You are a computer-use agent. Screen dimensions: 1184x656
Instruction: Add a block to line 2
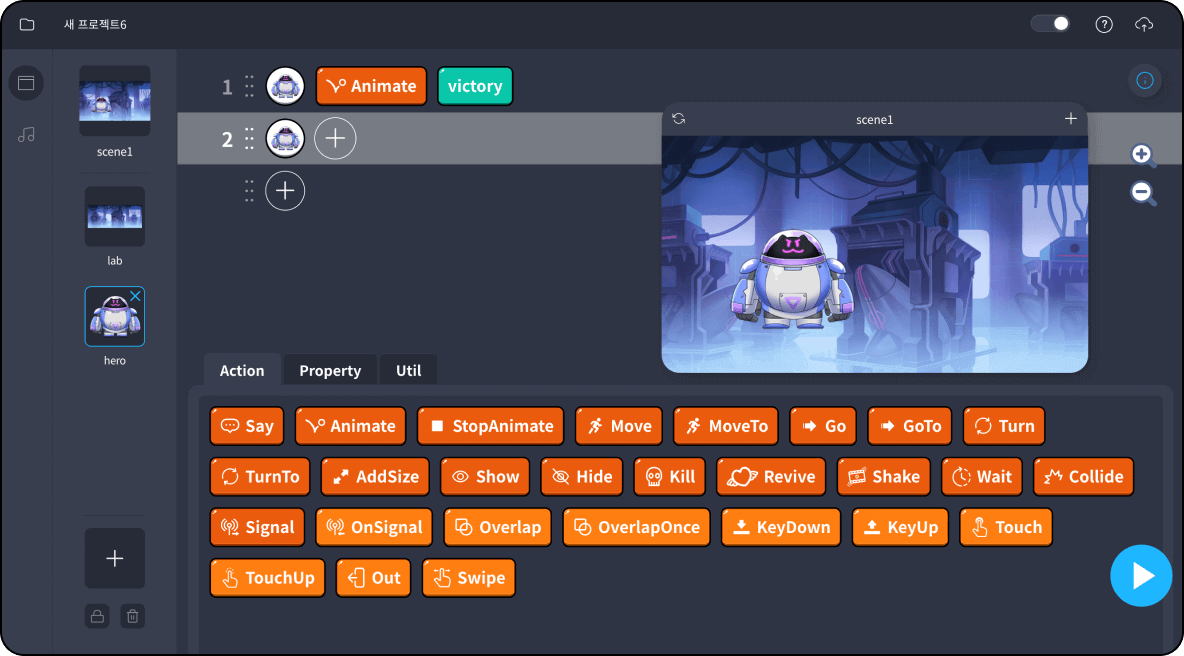point(335,139)
